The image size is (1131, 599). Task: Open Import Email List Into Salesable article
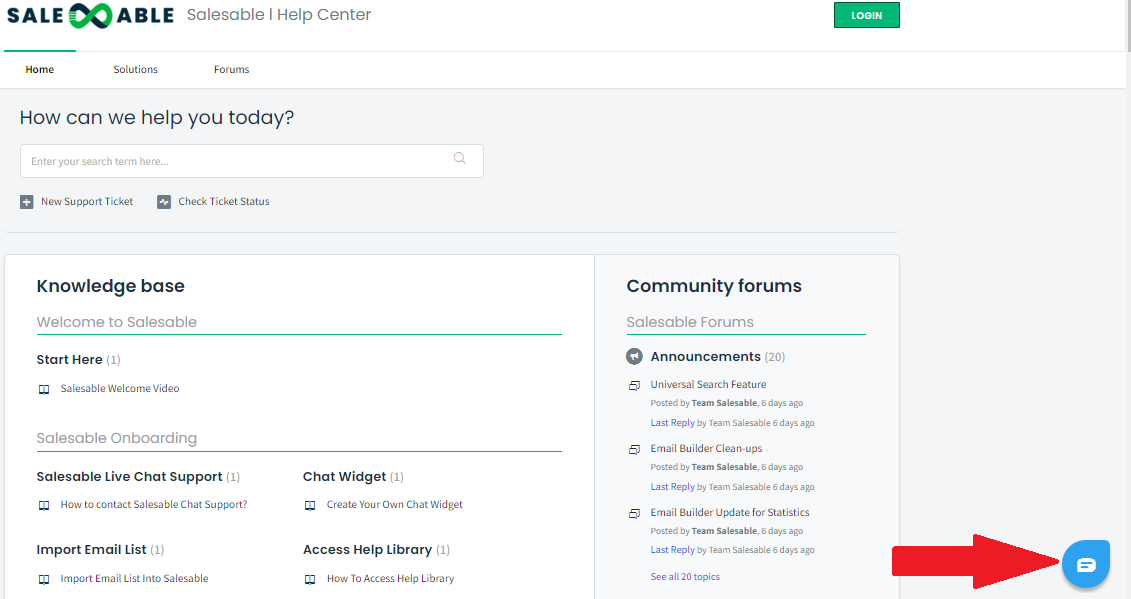pyautogui.click(x=134, y=578)
